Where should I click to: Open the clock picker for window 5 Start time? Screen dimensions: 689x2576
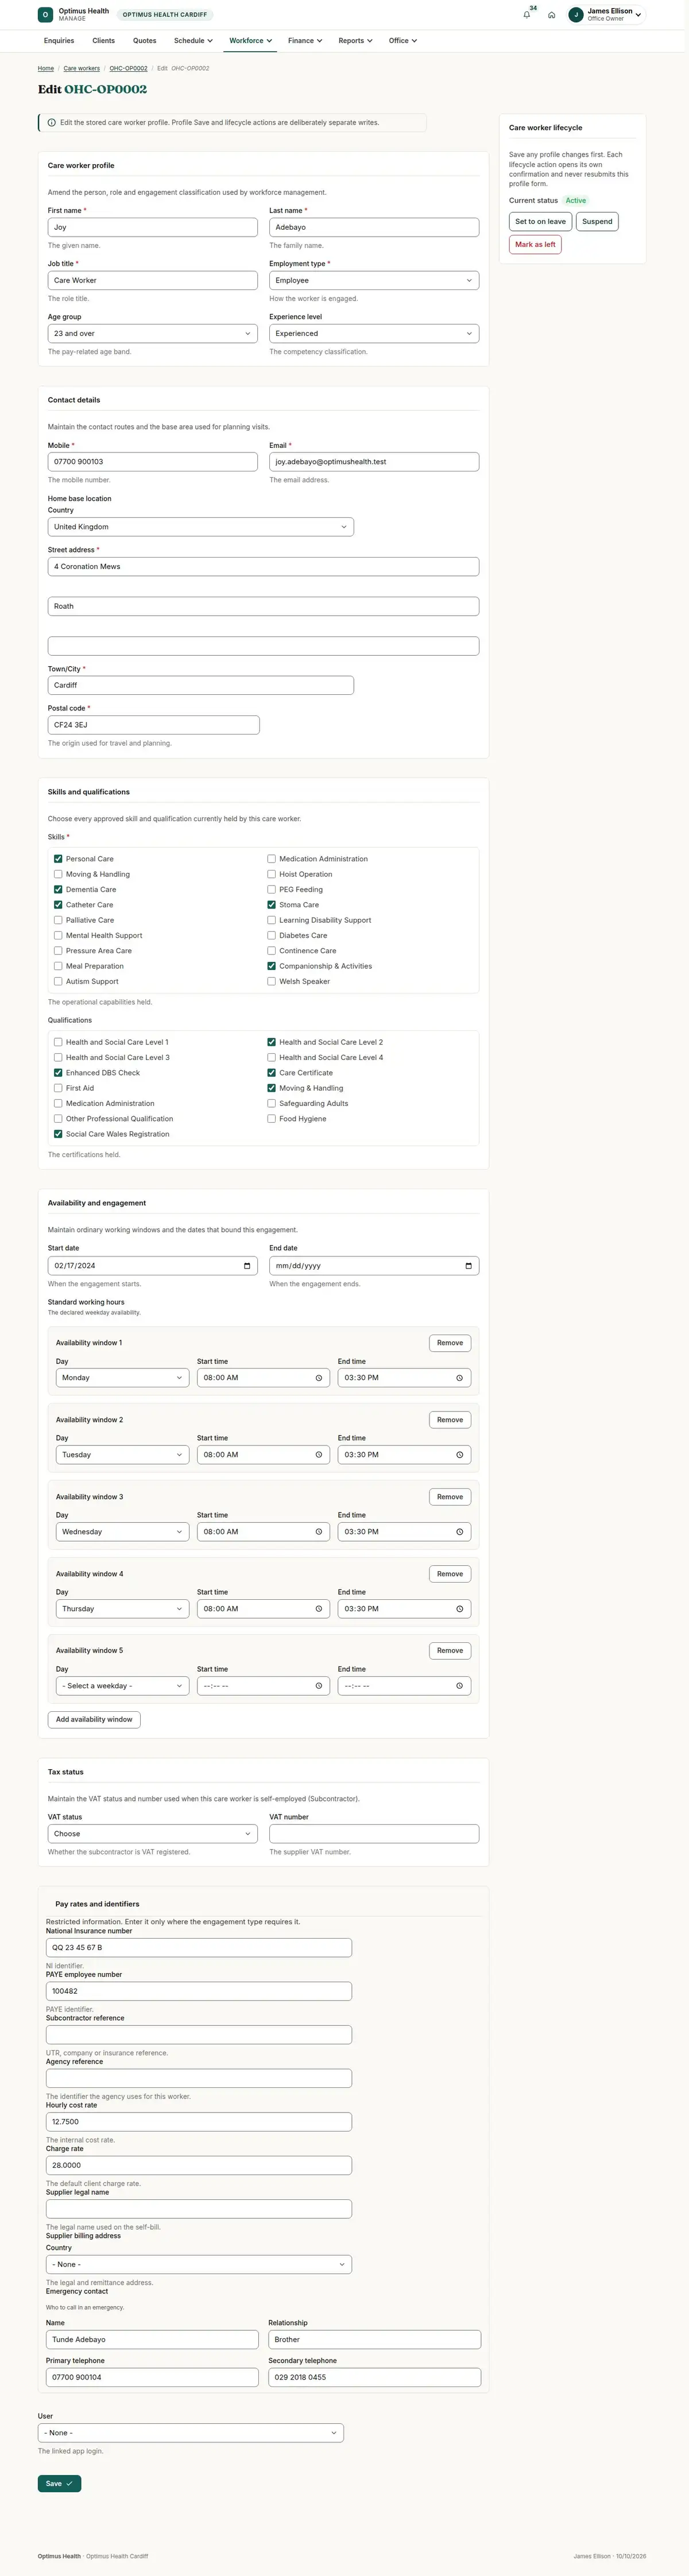pos(319,1686)
